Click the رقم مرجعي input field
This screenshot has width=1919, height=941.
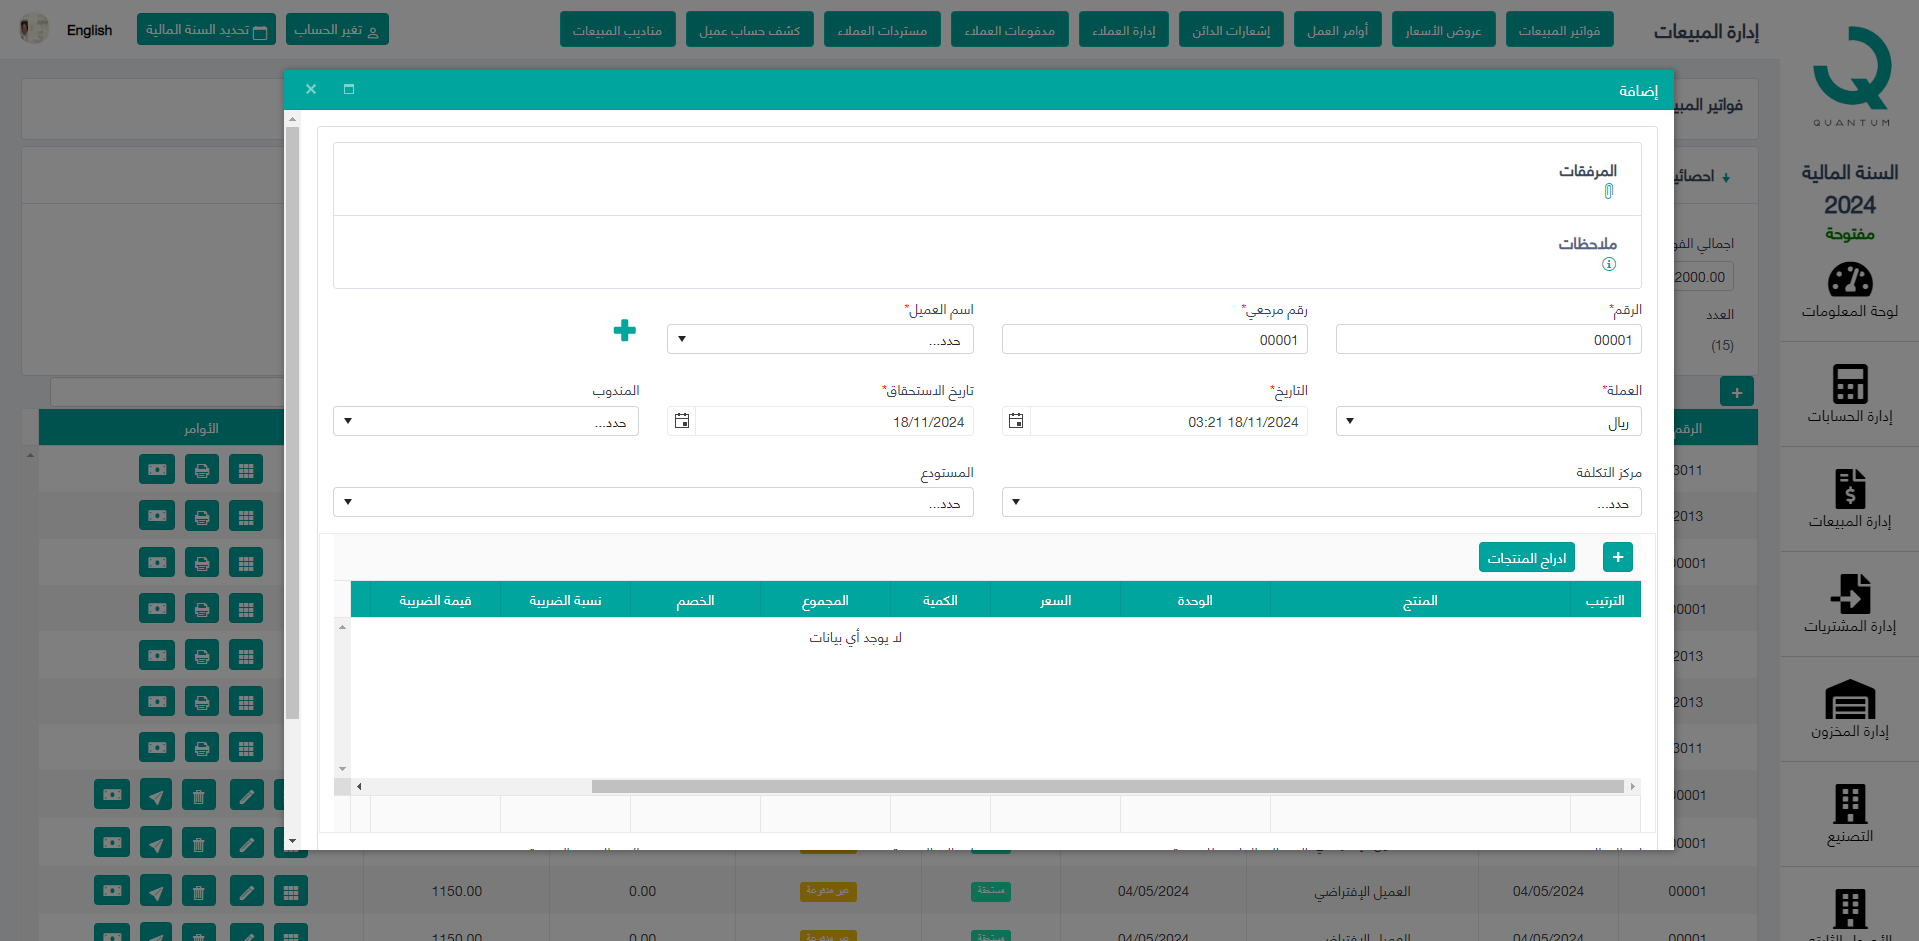click(x=1154, y=339)
